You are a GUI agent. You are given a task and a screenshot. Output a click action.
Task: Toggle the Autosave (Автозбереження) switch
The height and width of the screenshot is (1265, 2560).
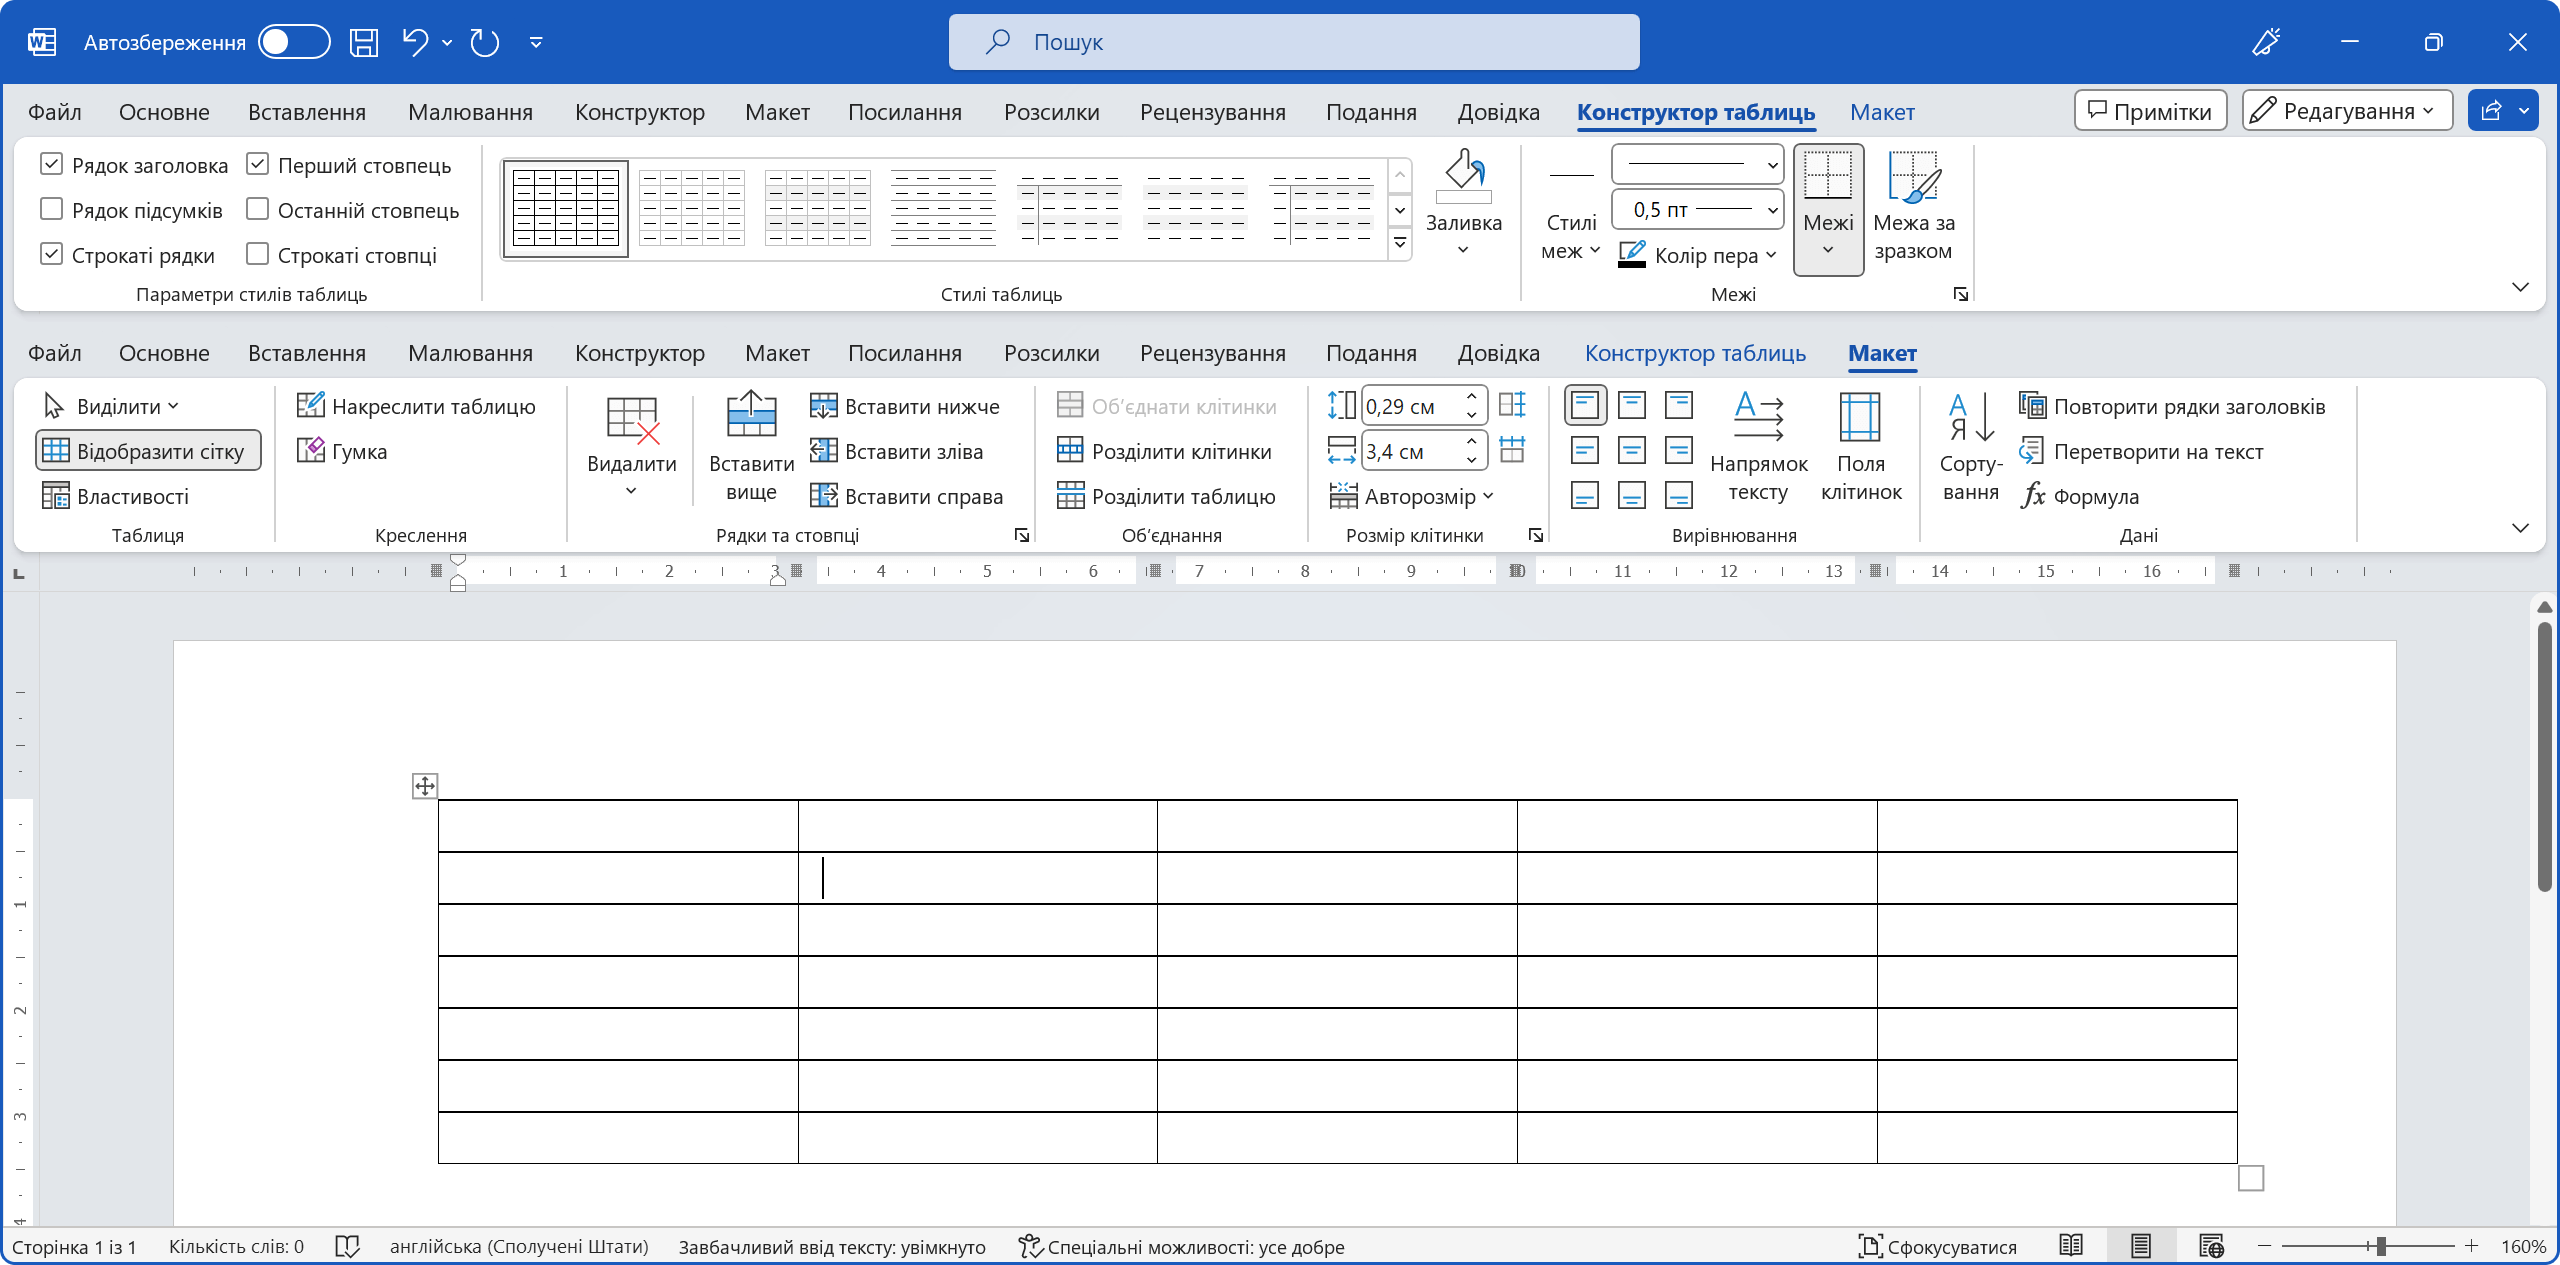pos(294,42)
